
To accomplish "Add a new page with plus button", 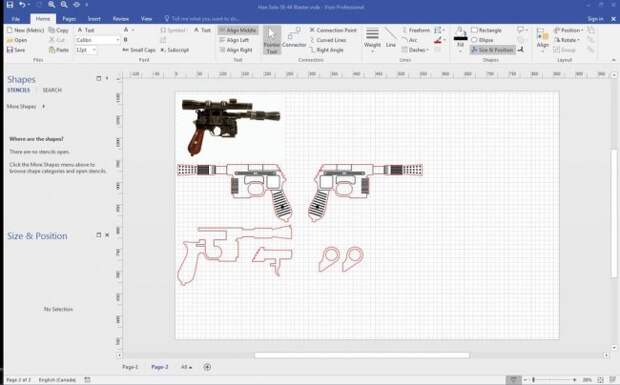I will coord(207,367).
